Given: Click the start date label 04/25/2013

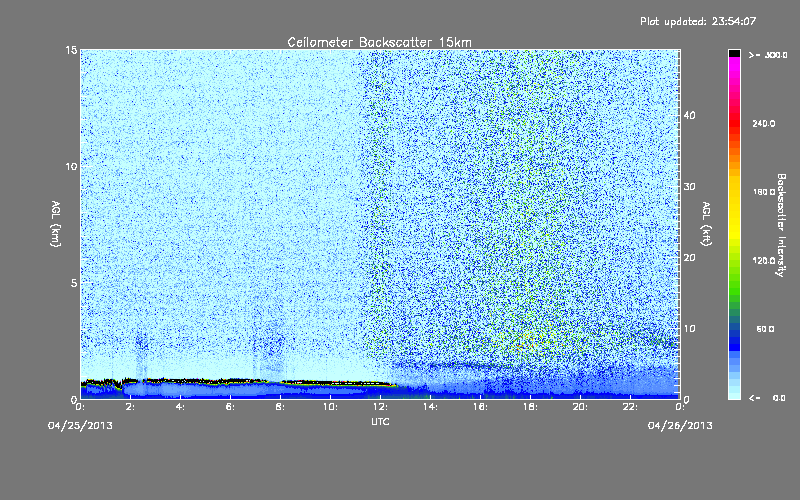Looking at the screenshot, I should point(80,426).
